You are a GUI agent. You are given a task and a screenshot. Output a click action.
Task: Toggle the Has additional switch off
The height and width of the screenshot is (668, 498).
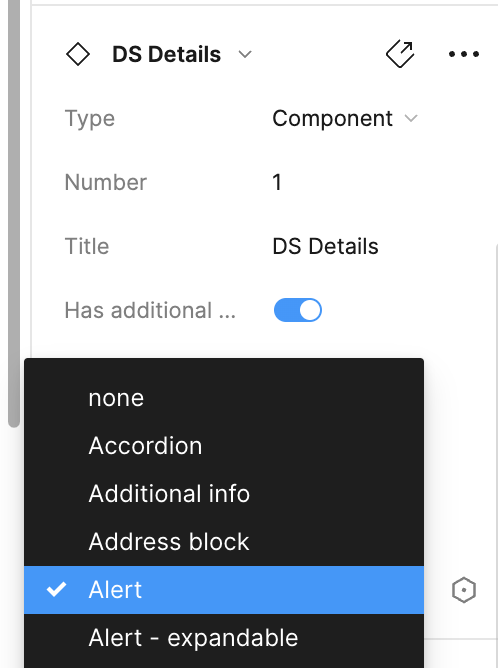pyautogui.click(x=298, y=310)
